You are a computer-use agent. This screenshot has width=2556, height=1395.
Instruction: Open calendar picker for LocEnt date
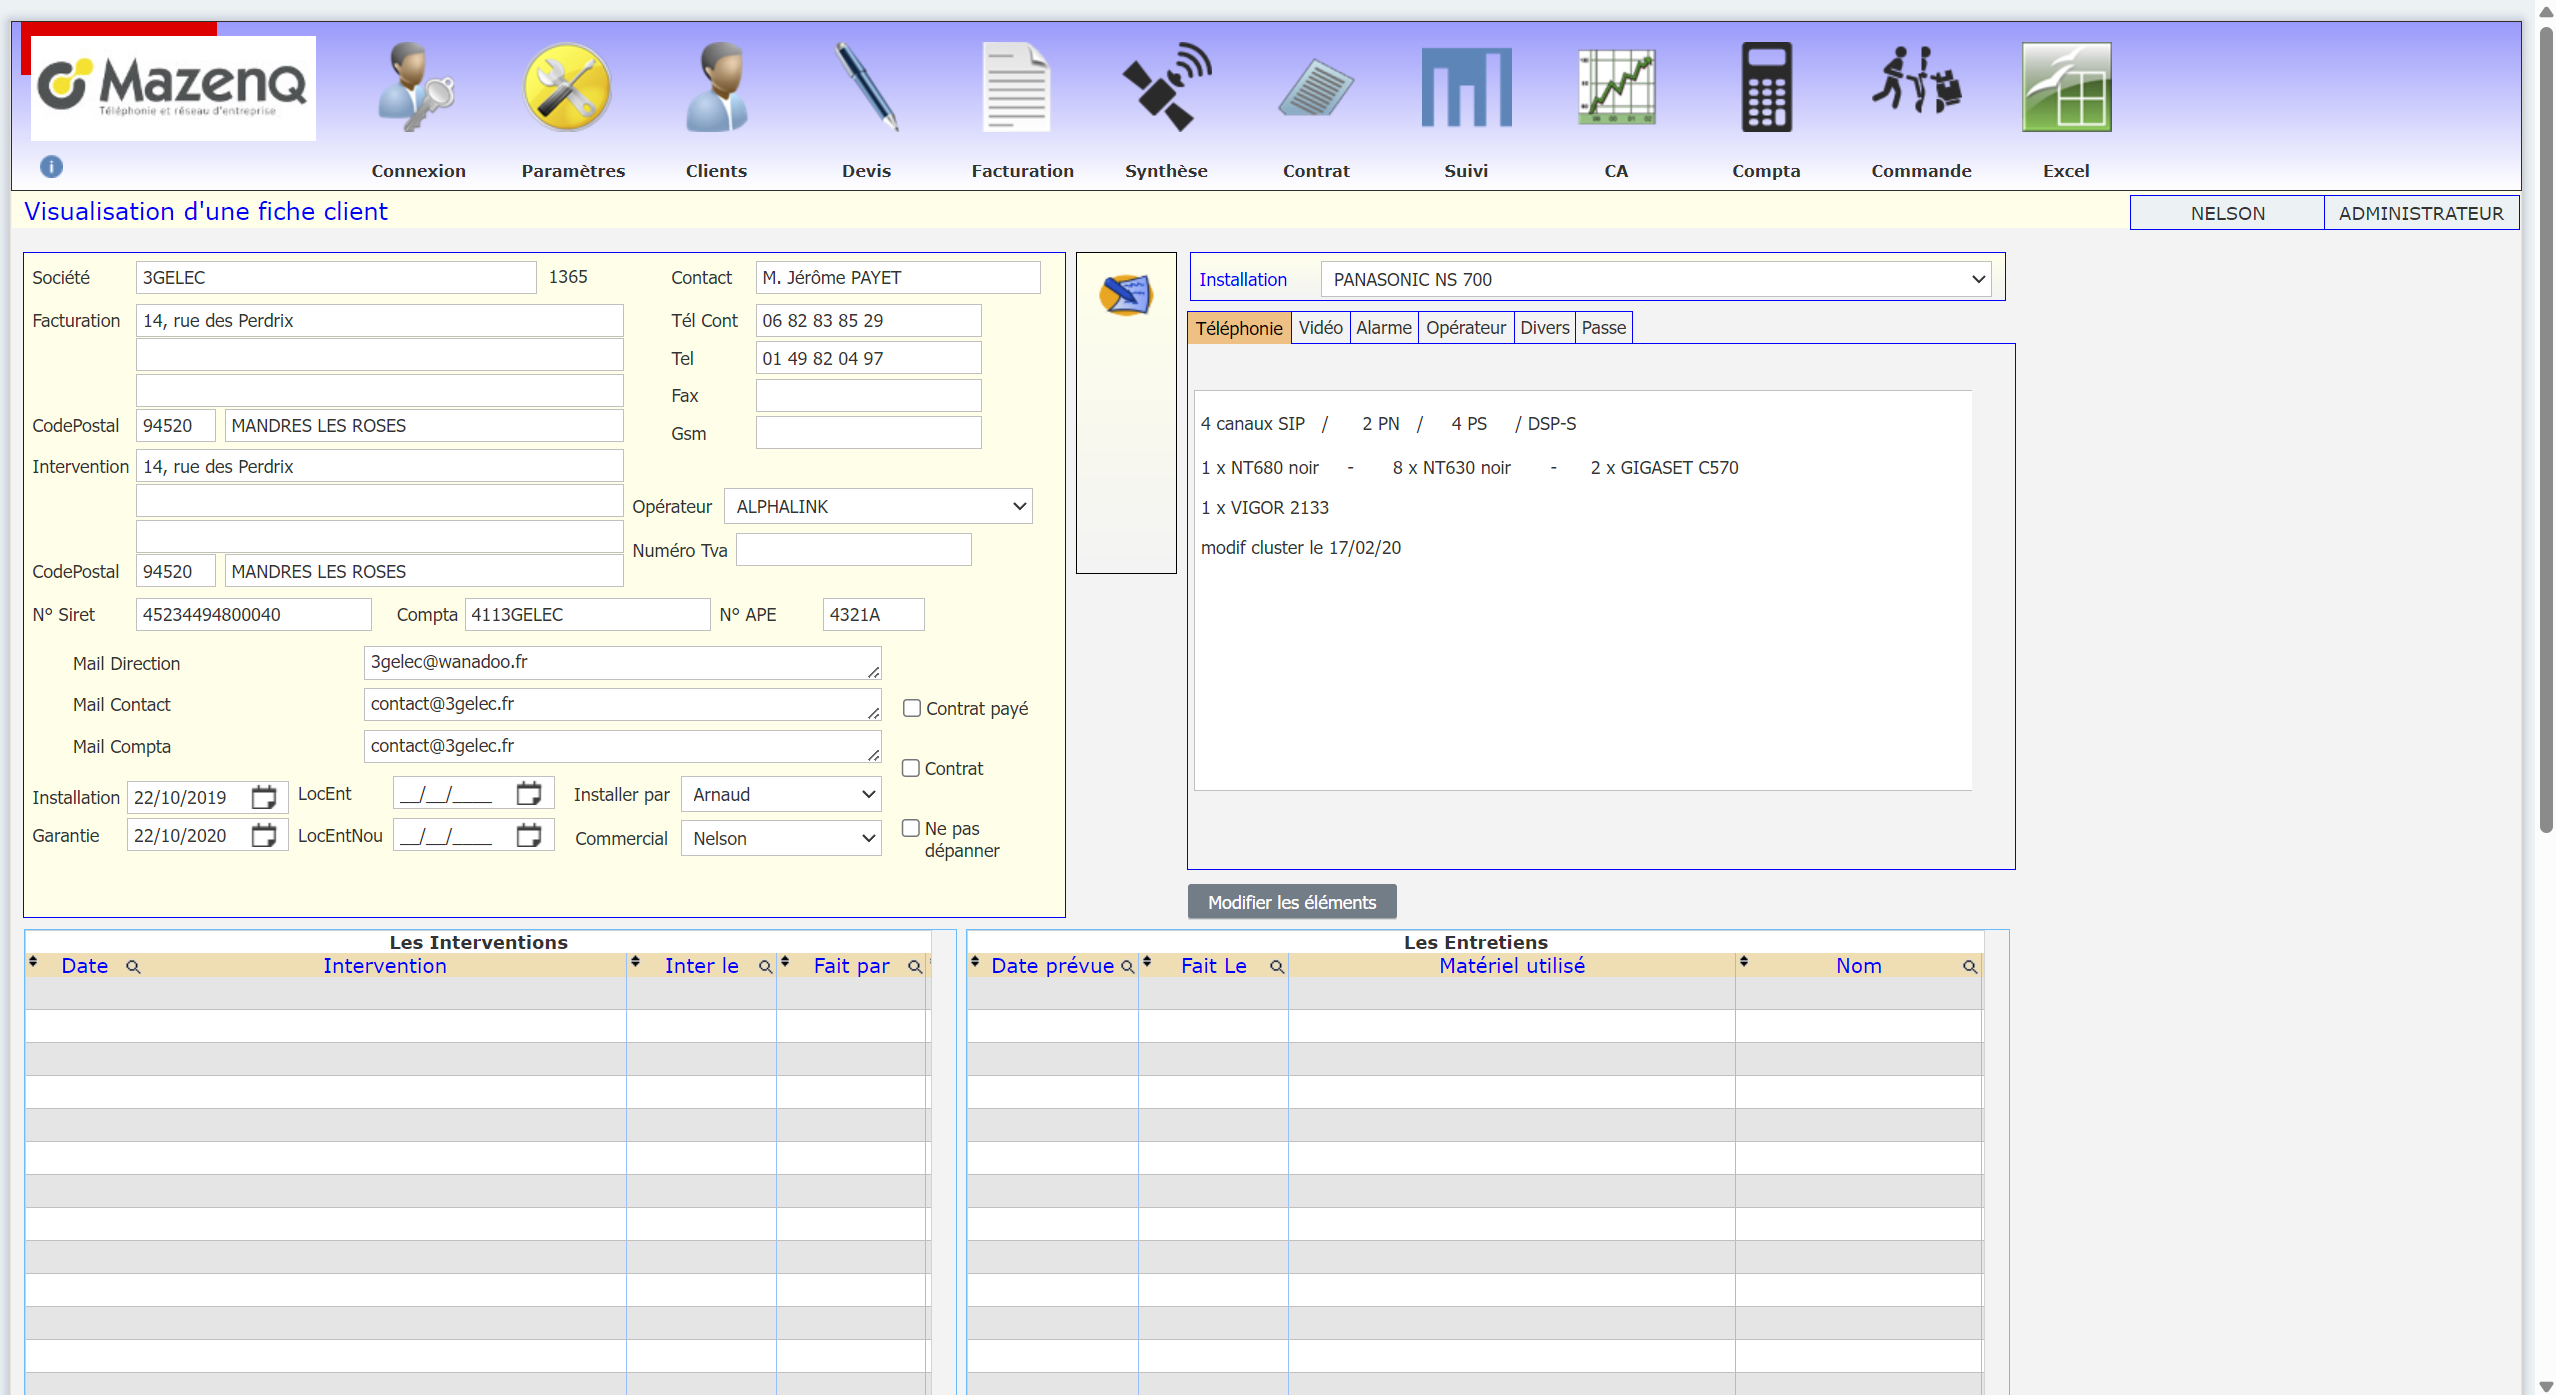(x=529, y=793)
